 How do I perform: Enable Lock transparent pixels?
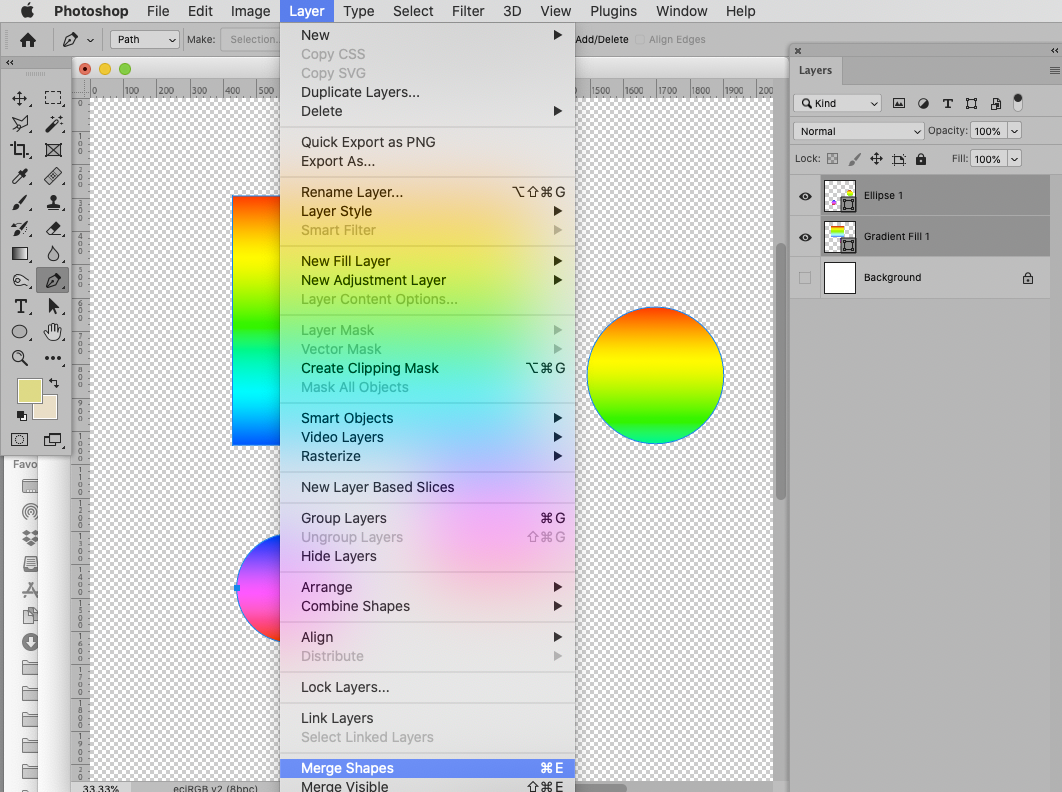[x=831, y=159]
